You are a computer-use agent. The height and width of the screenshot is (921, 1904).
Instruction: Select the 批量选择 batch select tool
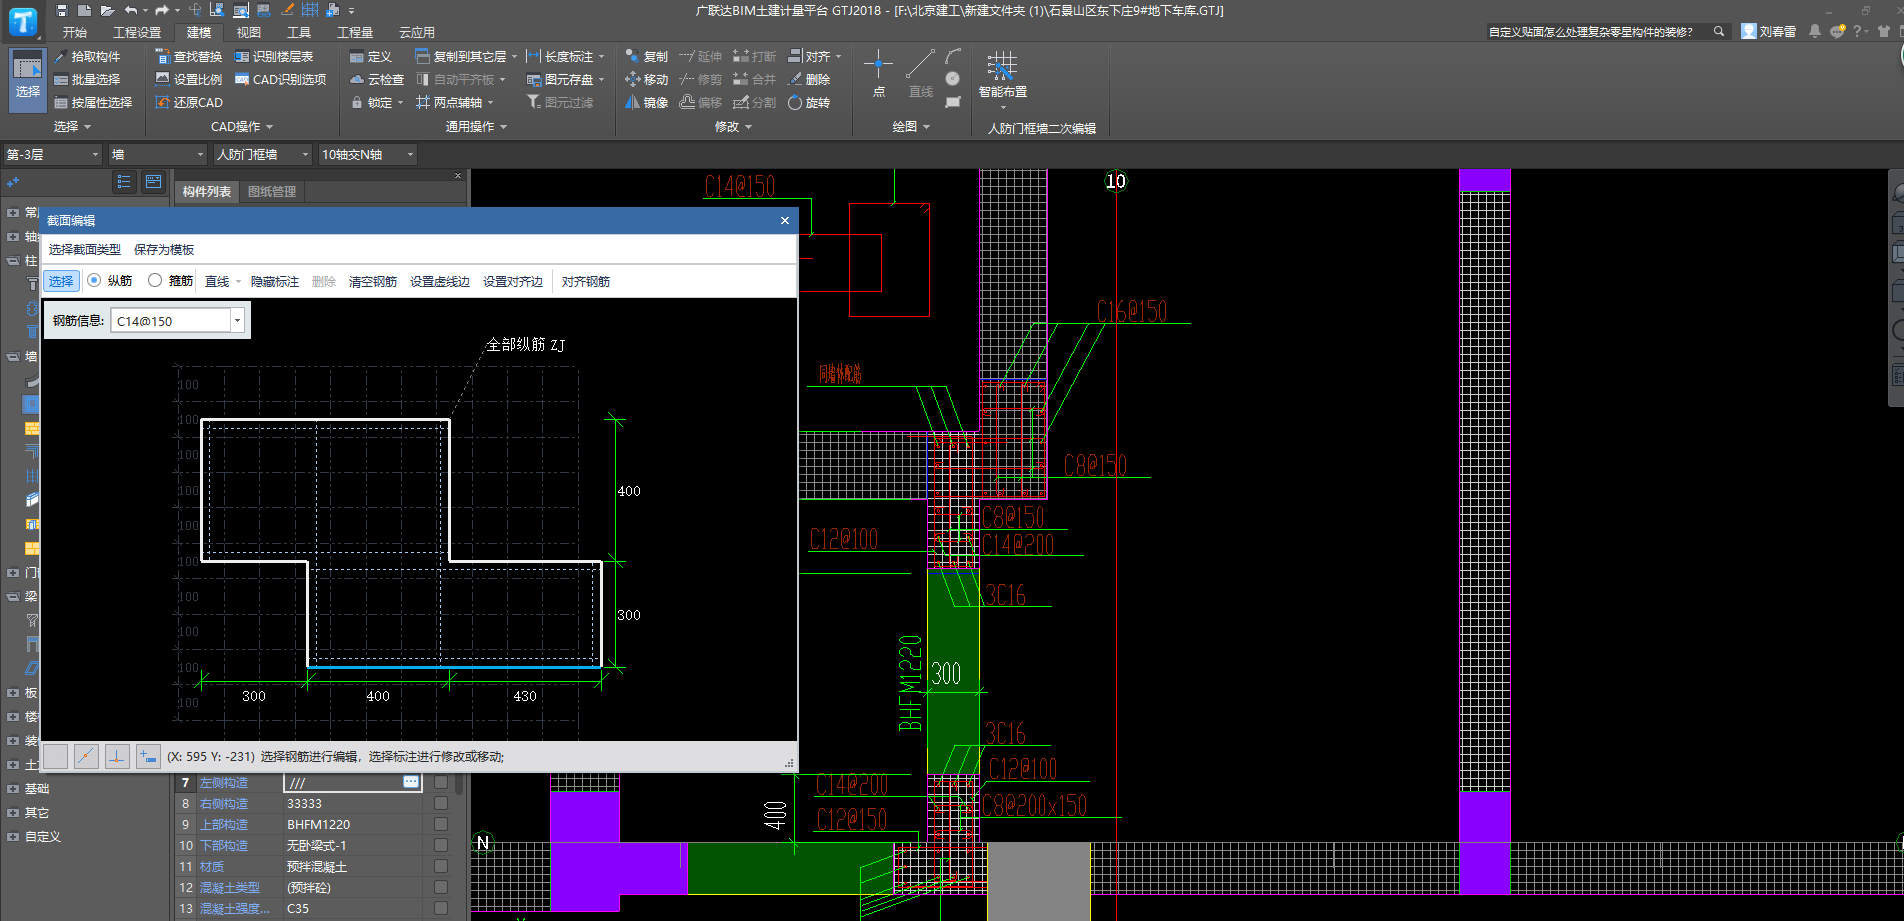(x=87, y=80)
